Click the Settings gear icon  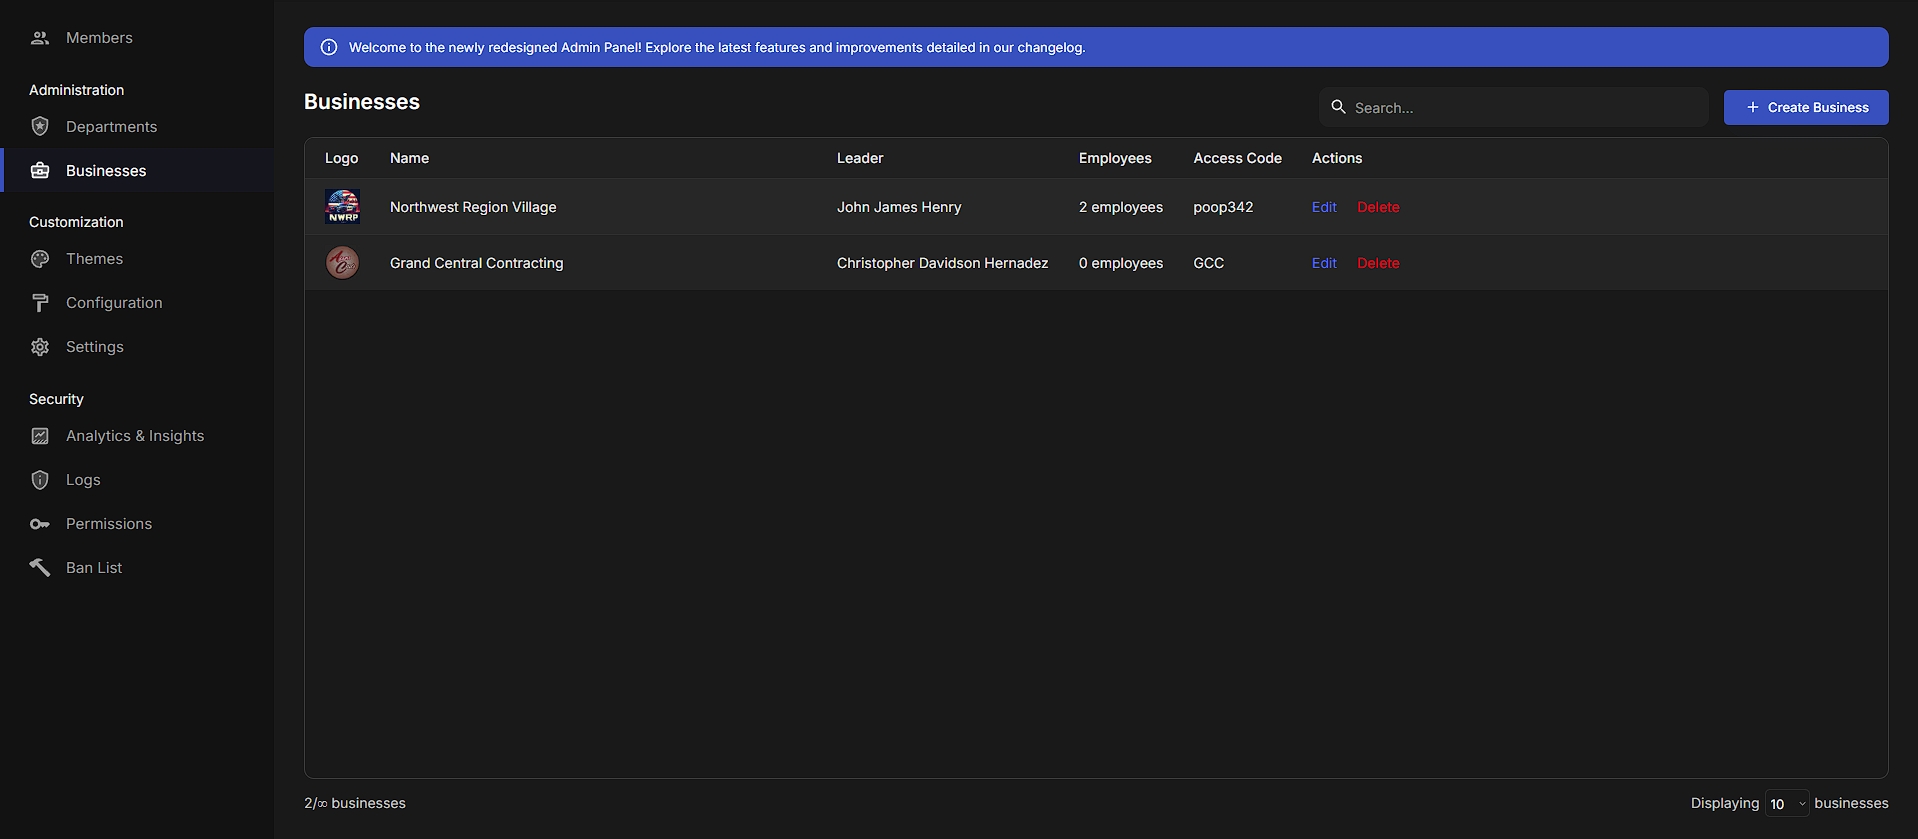40,347
